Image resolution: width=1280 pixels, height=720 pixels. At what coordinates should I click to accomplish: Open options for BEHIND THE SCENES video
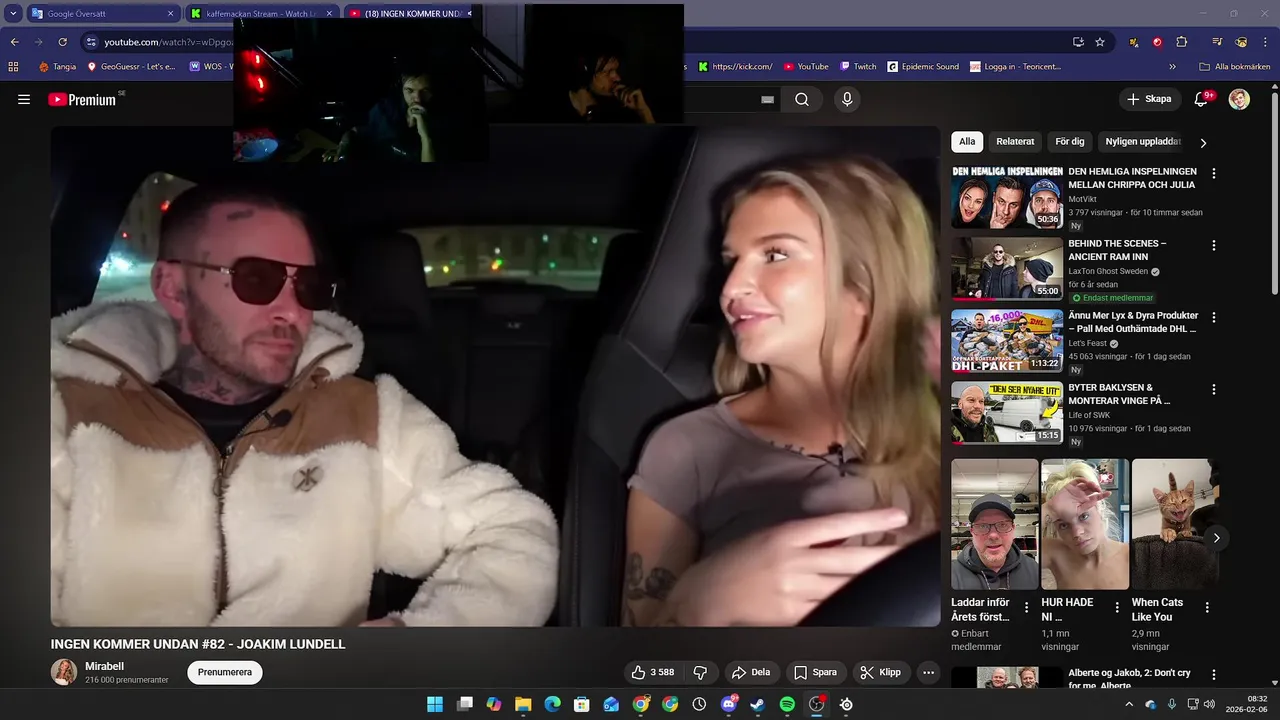[1214, 245]
